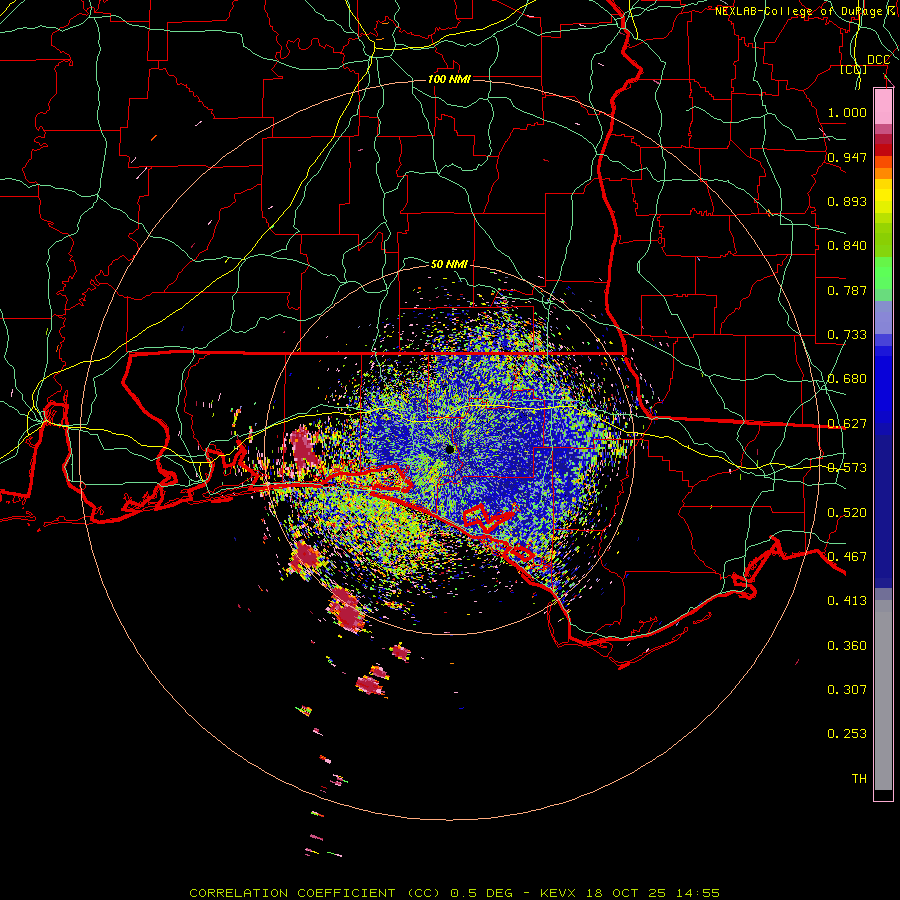Click the 50 NMI range ring label
The width and height of the screenshot is (900, 900).
coord(449,264)
